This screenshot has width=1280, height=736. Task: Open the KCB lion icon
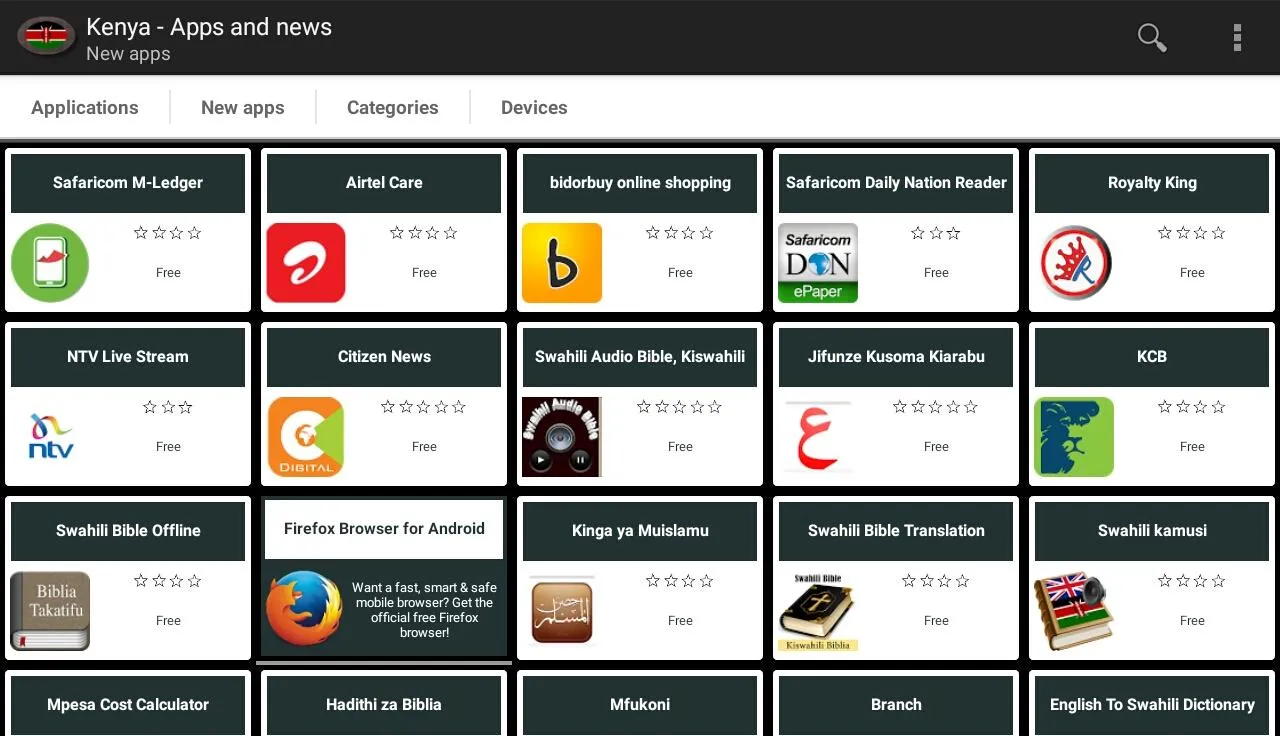[1074, 436]
